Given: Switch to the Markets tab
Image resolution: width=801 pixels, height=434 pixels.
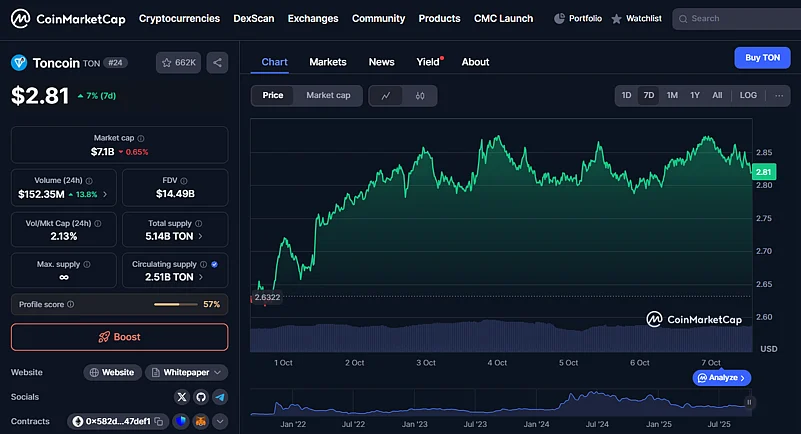Looking at the screenshot, I should 327,62.
